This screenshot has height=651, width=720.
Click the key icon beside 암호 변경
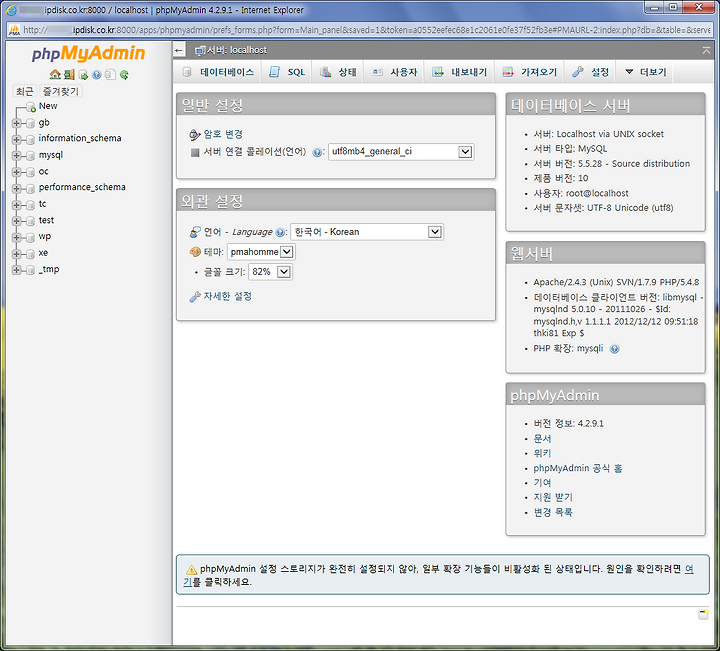[x=195, y=135]
